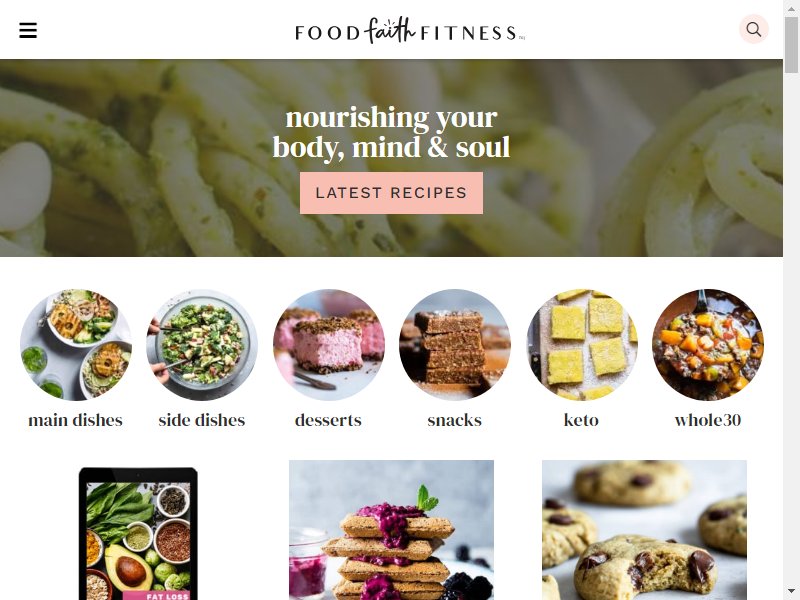Open the chocolate chip cookies recipe photo
800x600 pixels.
644,530
